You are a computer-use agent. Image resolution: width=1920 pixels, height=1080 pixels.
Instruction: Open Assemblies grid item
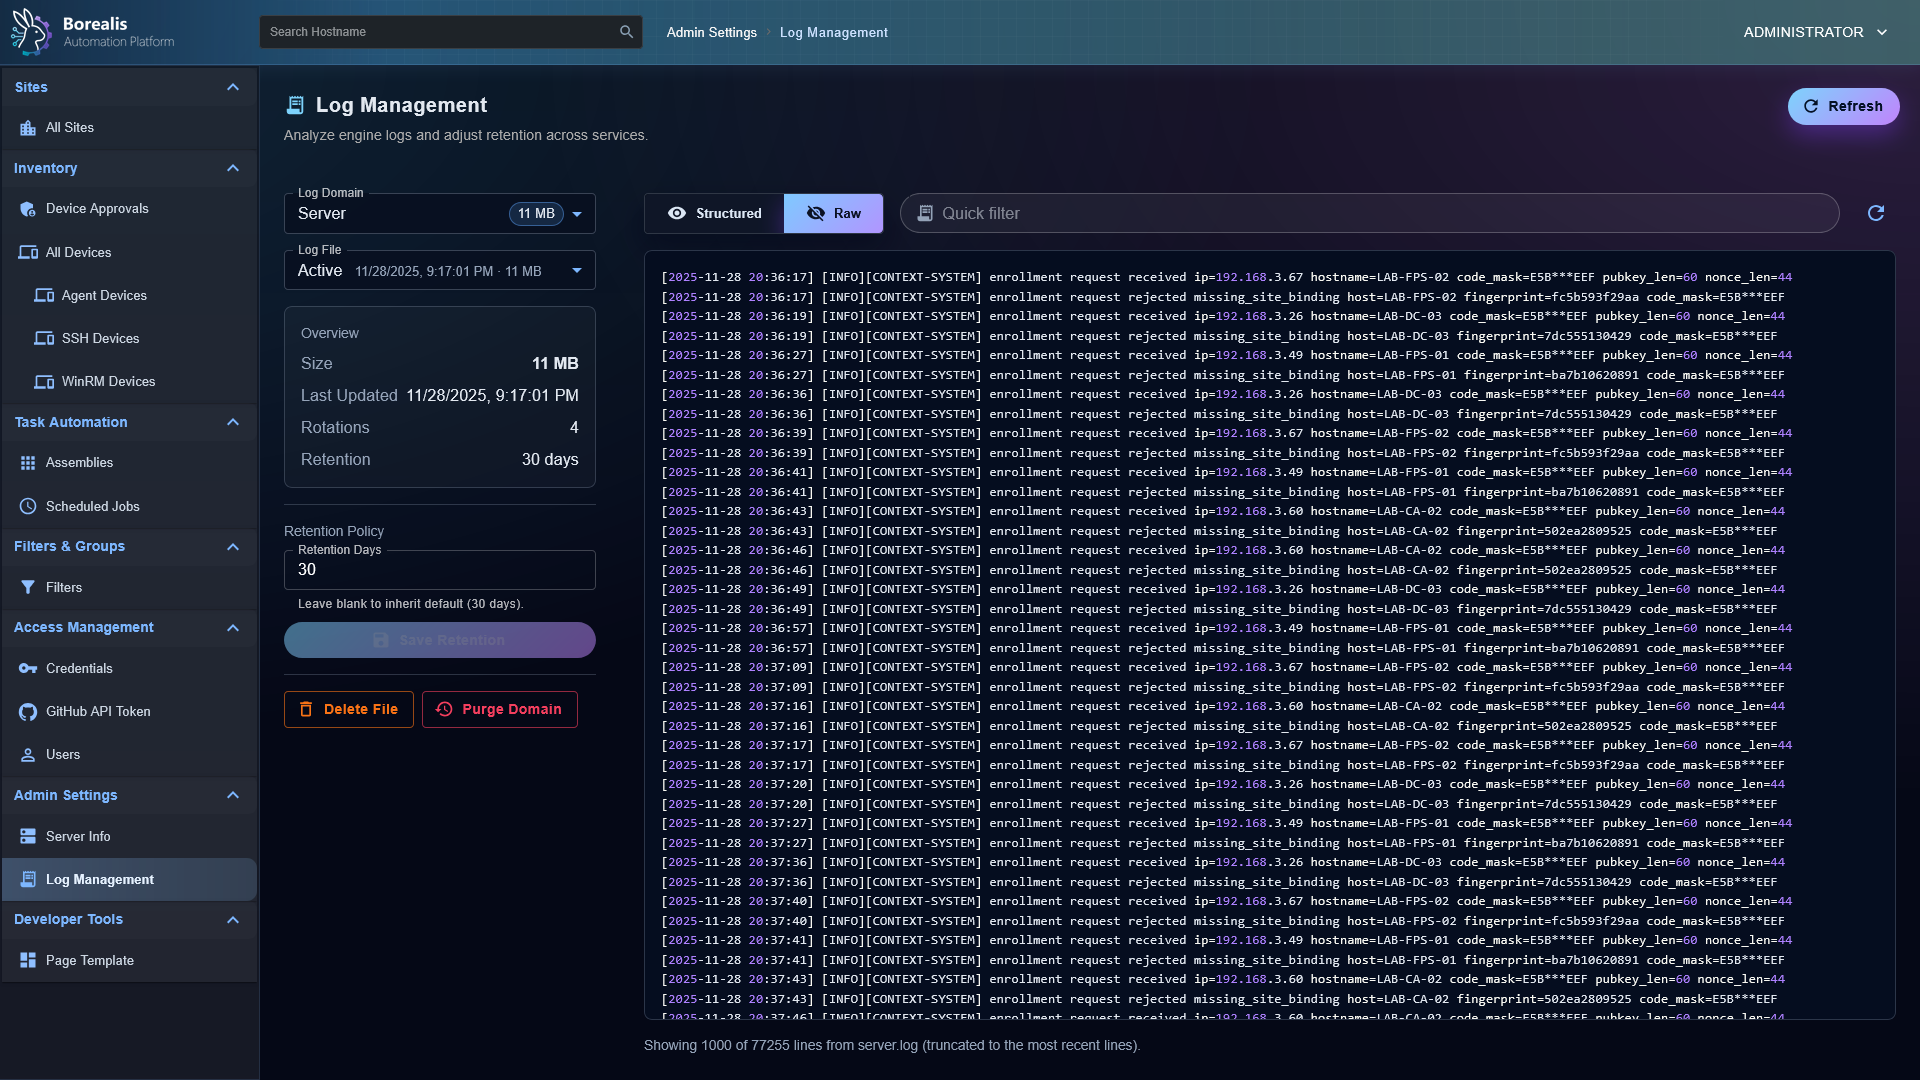click(x=79, y=463)
